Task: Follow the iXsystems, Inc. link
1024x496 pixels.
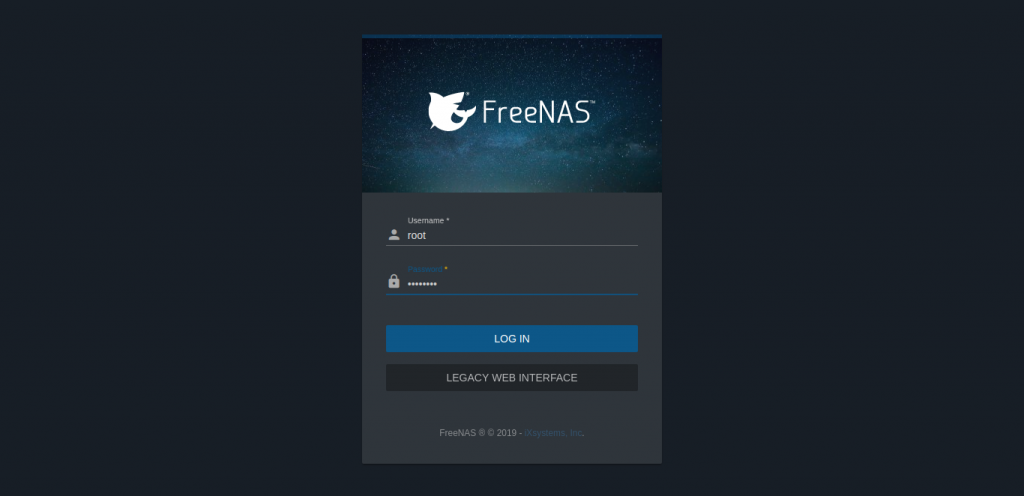Action: pos(553,433)
